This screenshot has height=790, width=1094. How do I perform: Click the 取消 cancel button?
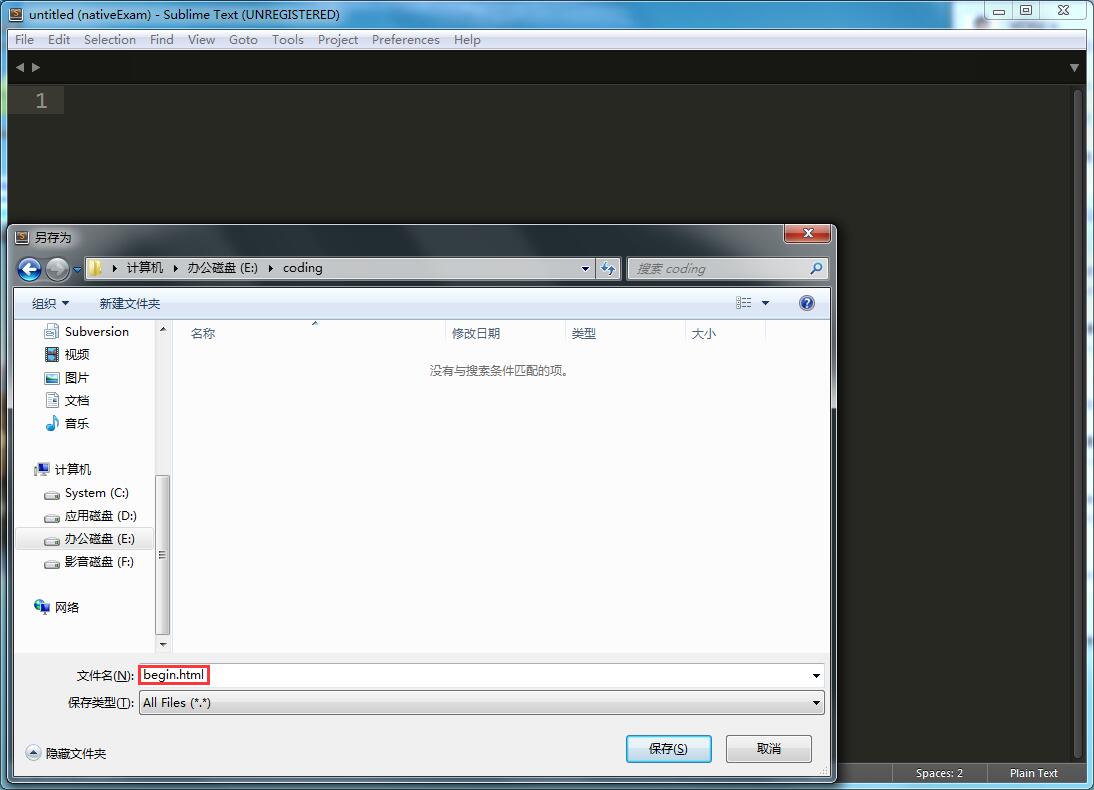[768, 749]
